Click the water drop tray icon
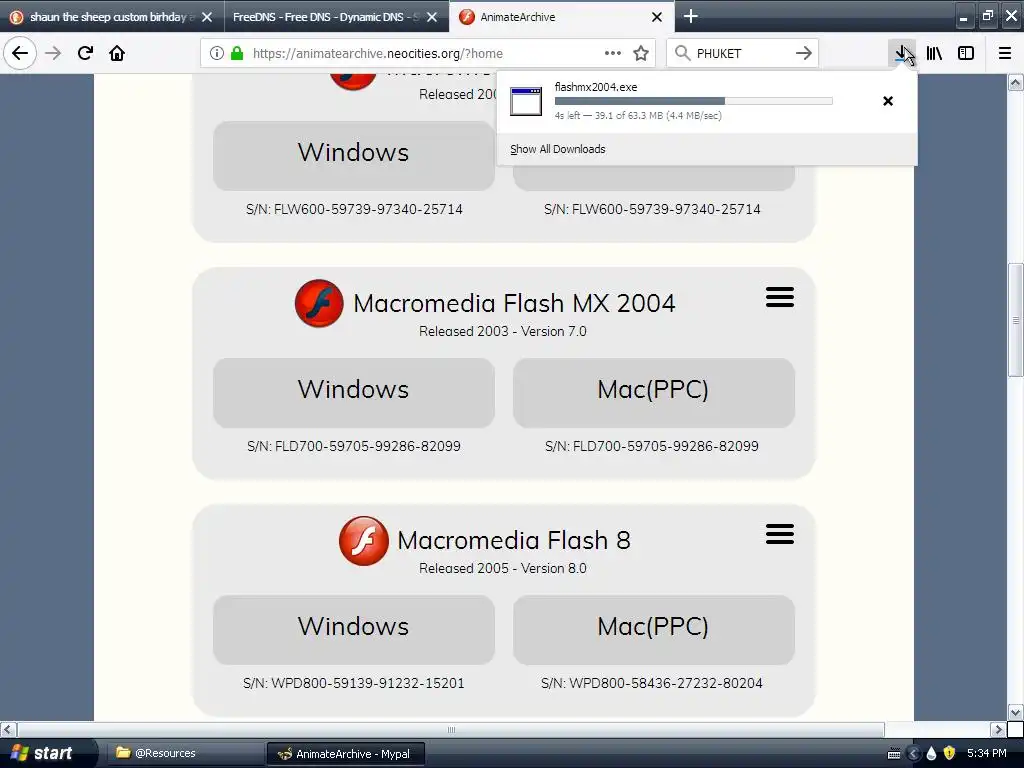Image resolution: width=1024 pixels, height=768 pixels. tap(931, 753)
